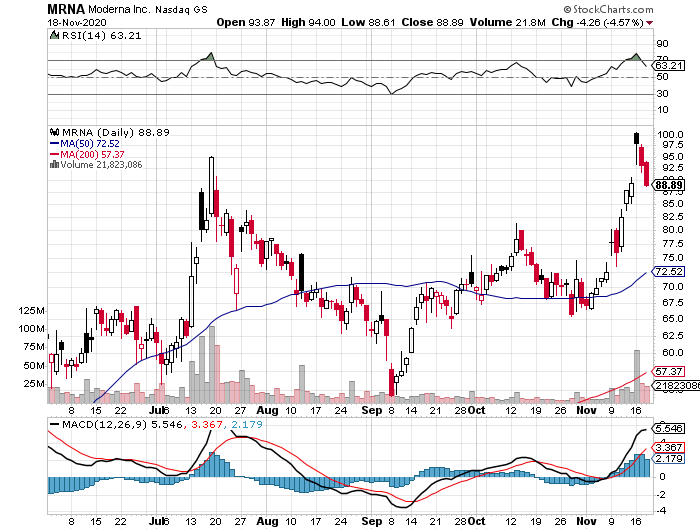The image size is (700, 530).
Task: Select the red MA(200) line swatch in legend
Action: pos(54,154)
